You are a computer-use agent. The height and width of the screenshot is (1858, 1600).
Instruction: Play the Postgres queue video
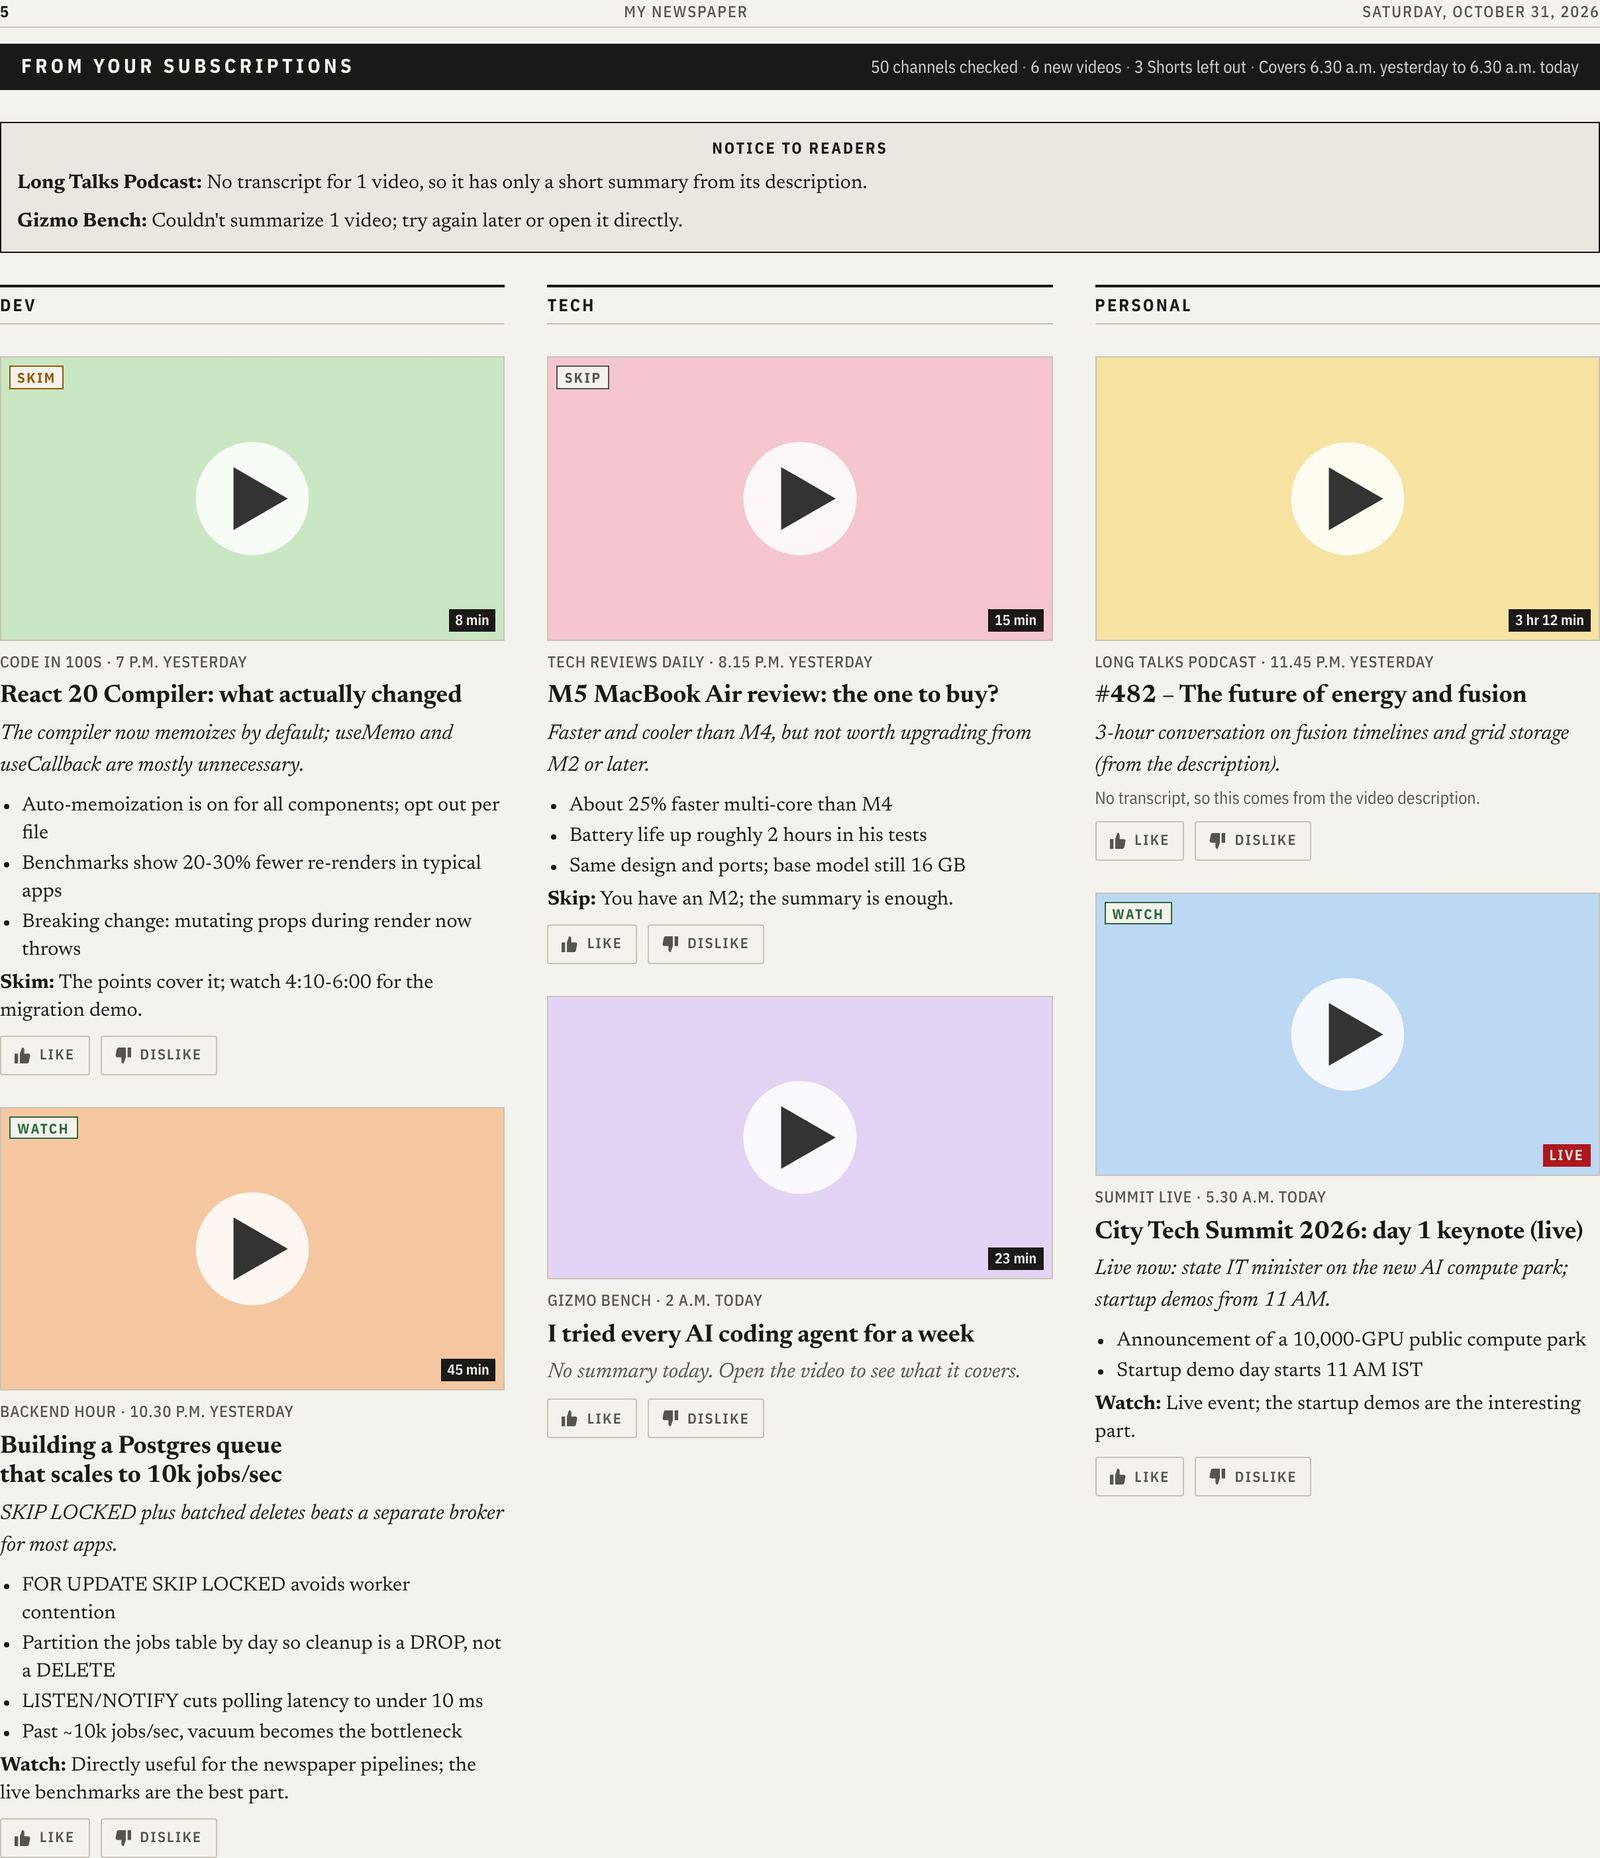(252, 1248)
